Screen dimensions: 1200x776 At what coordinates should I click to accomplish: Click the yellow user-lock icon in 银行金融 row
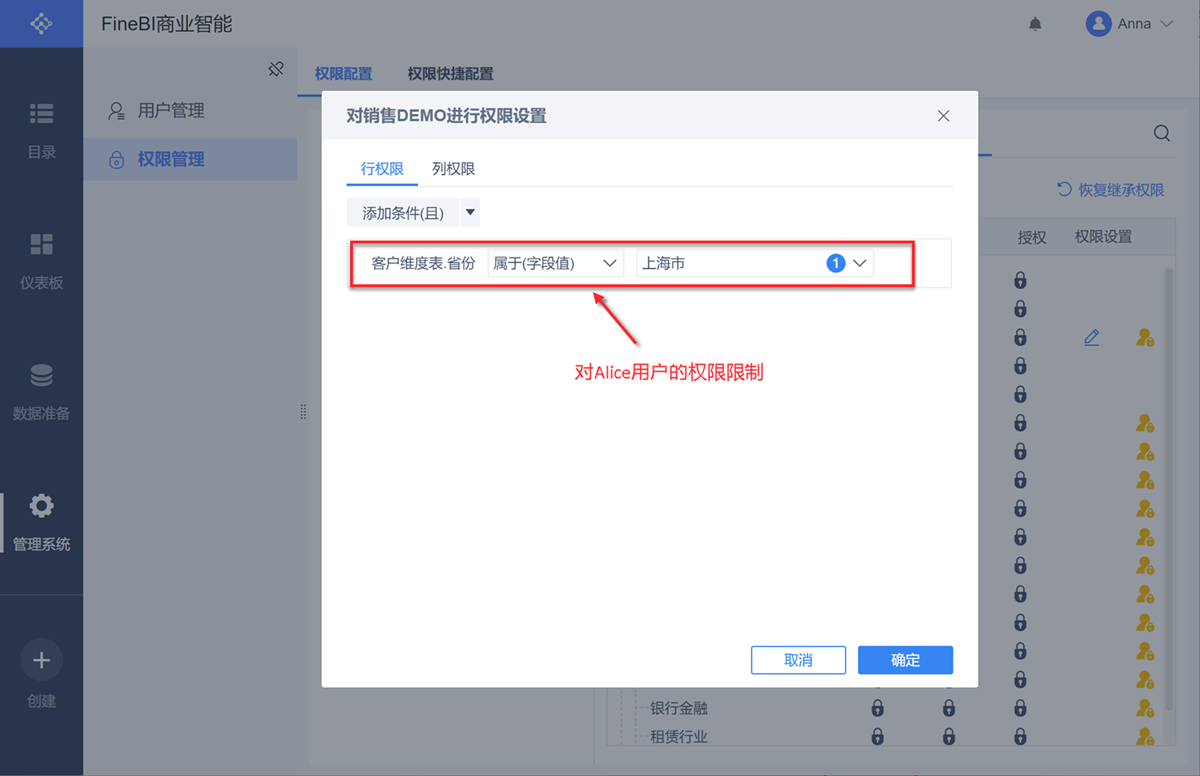click(x=1146, y=708)
